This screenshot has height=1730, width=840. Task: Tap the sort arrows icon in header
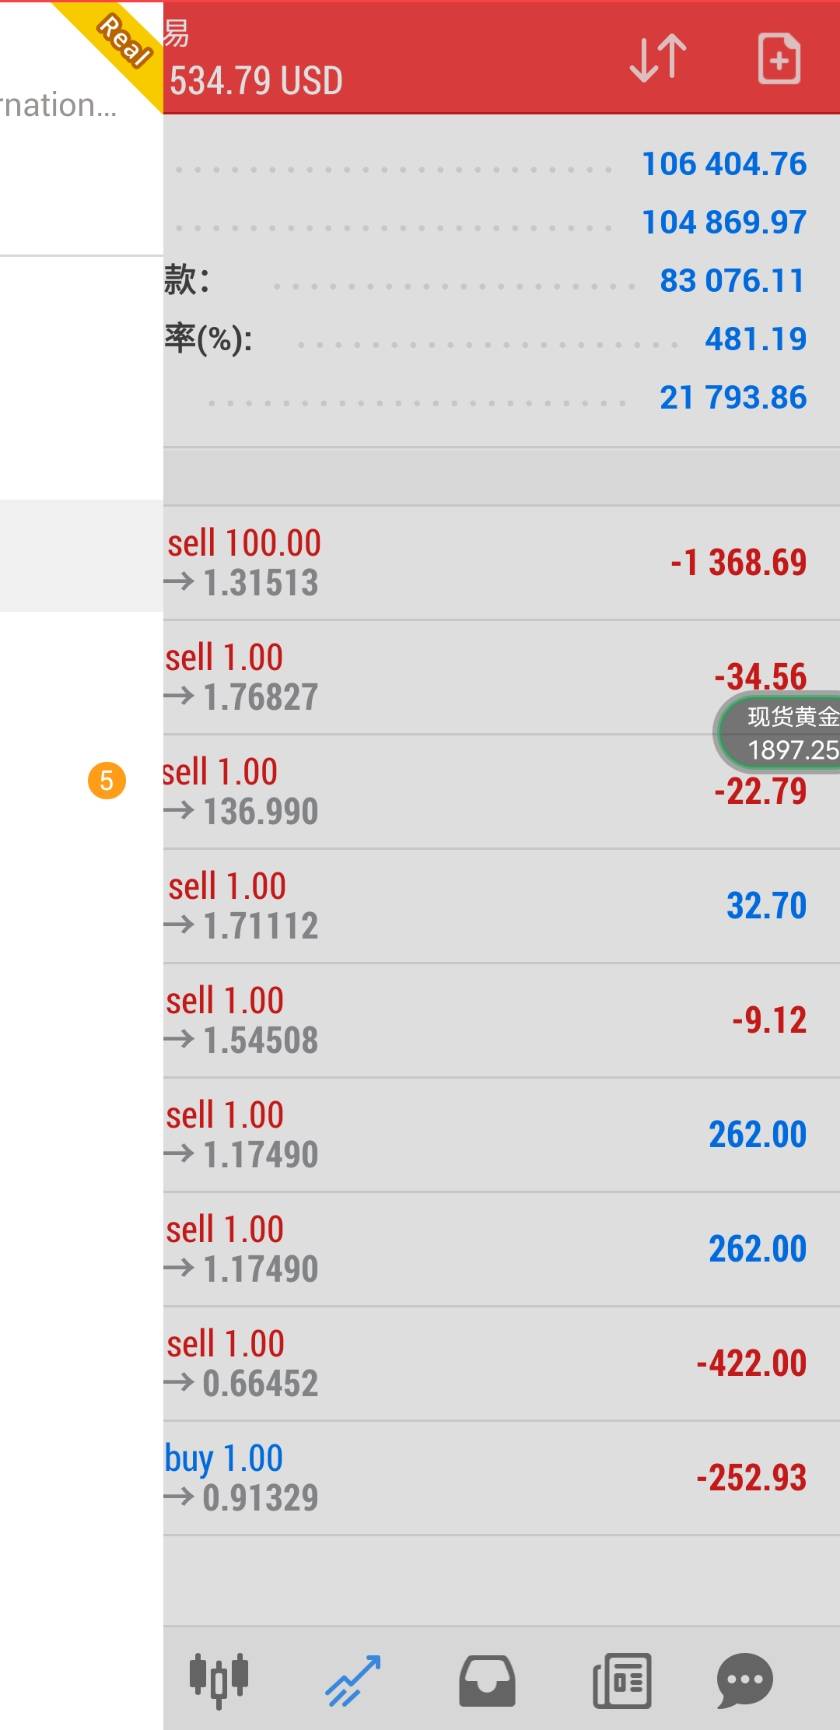658,59
